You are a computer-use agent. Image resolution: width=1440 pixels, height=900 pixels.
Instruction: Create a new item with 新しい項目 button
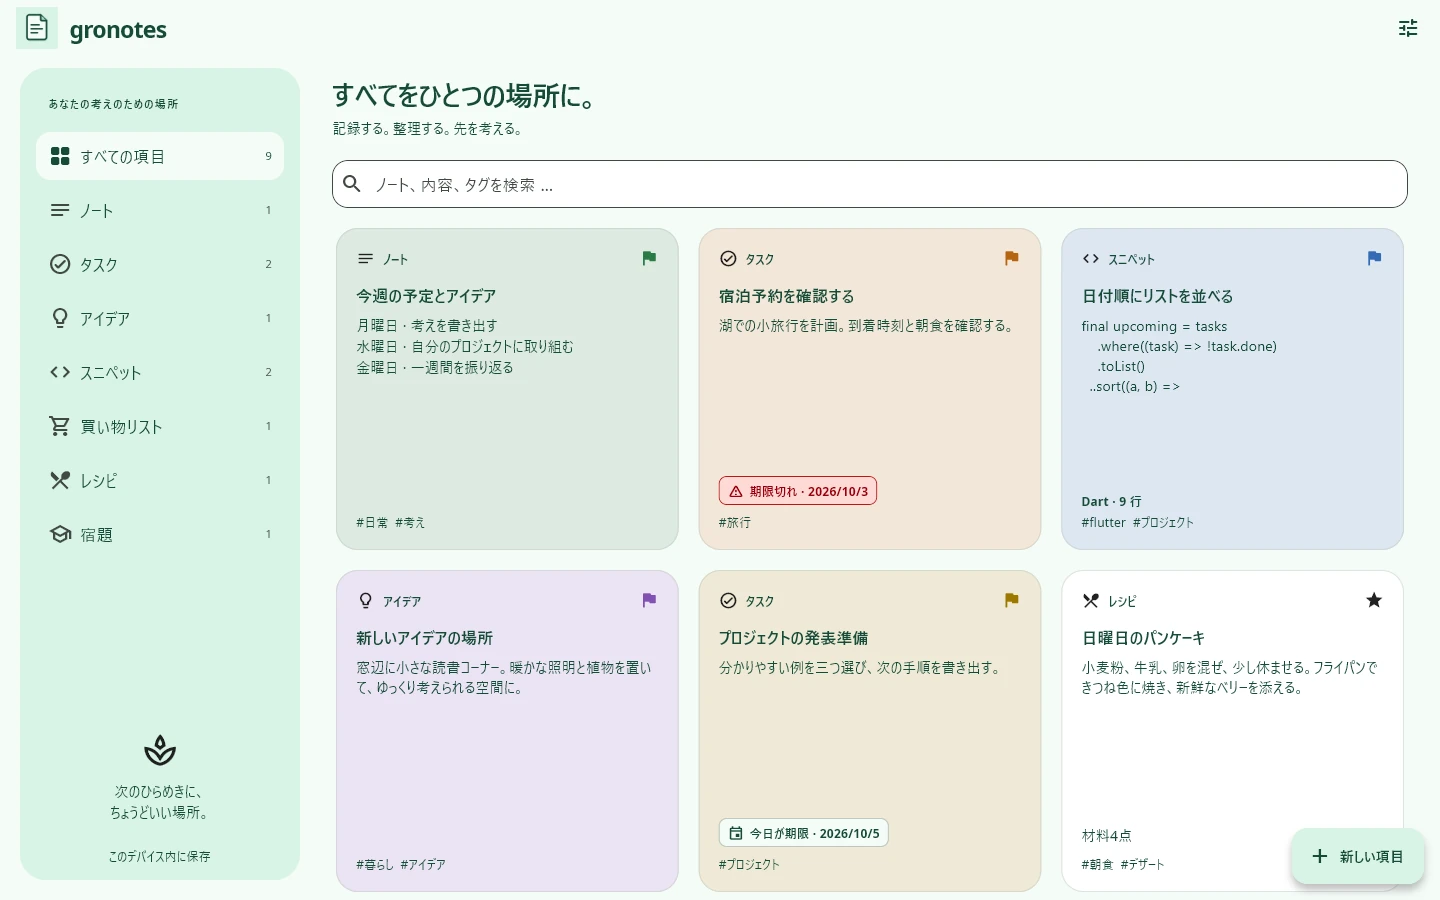tap(1357, 856)
